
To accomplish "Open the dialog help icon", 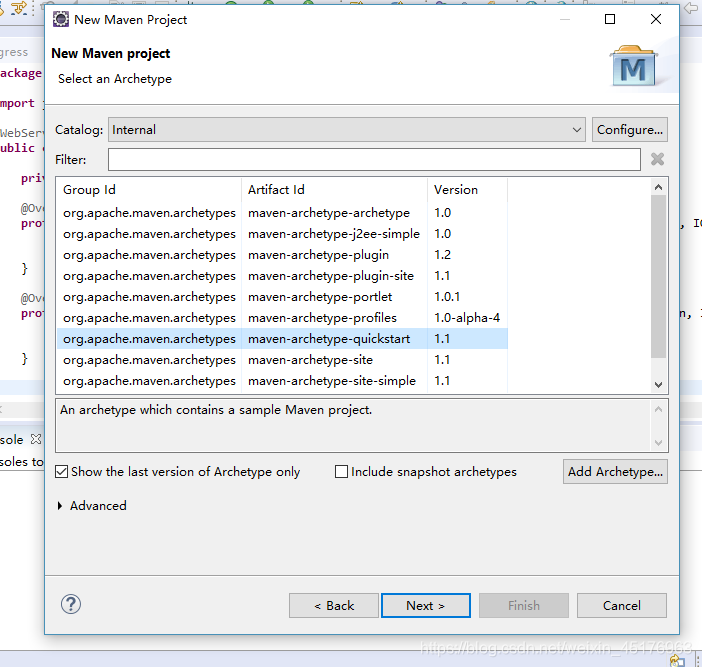I will click(x=71, y=604).
